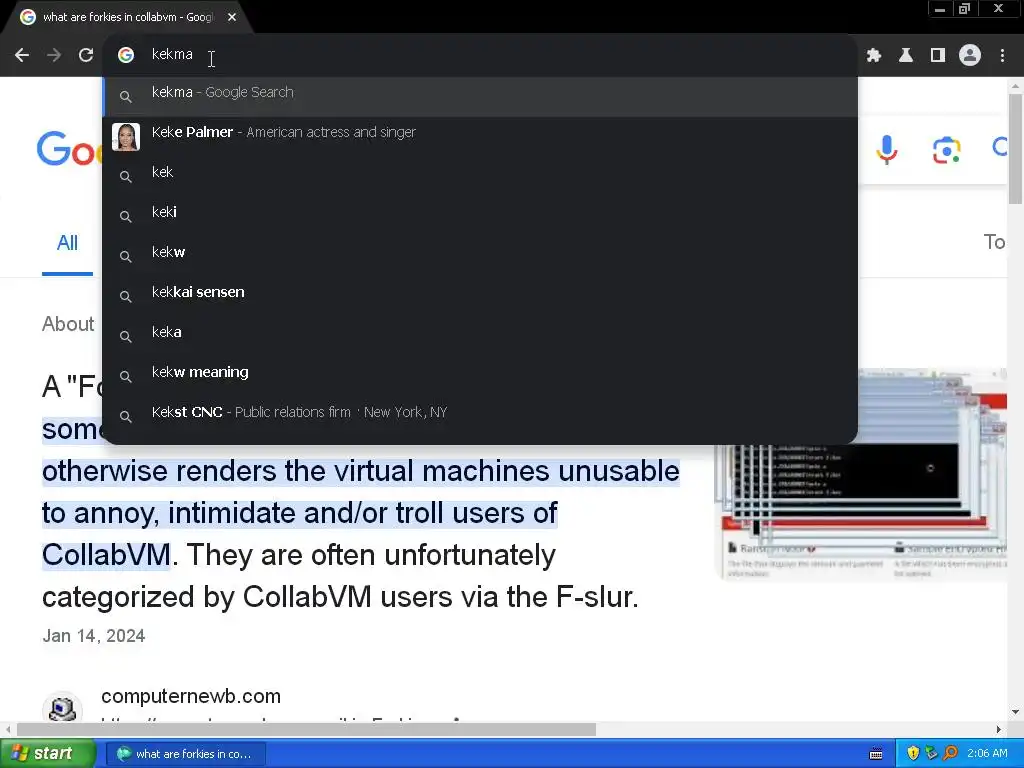Click the highlighted 'CollabVM' snippet text
The width and height of the screenshot is (1024, 768).
pos(106,555)
